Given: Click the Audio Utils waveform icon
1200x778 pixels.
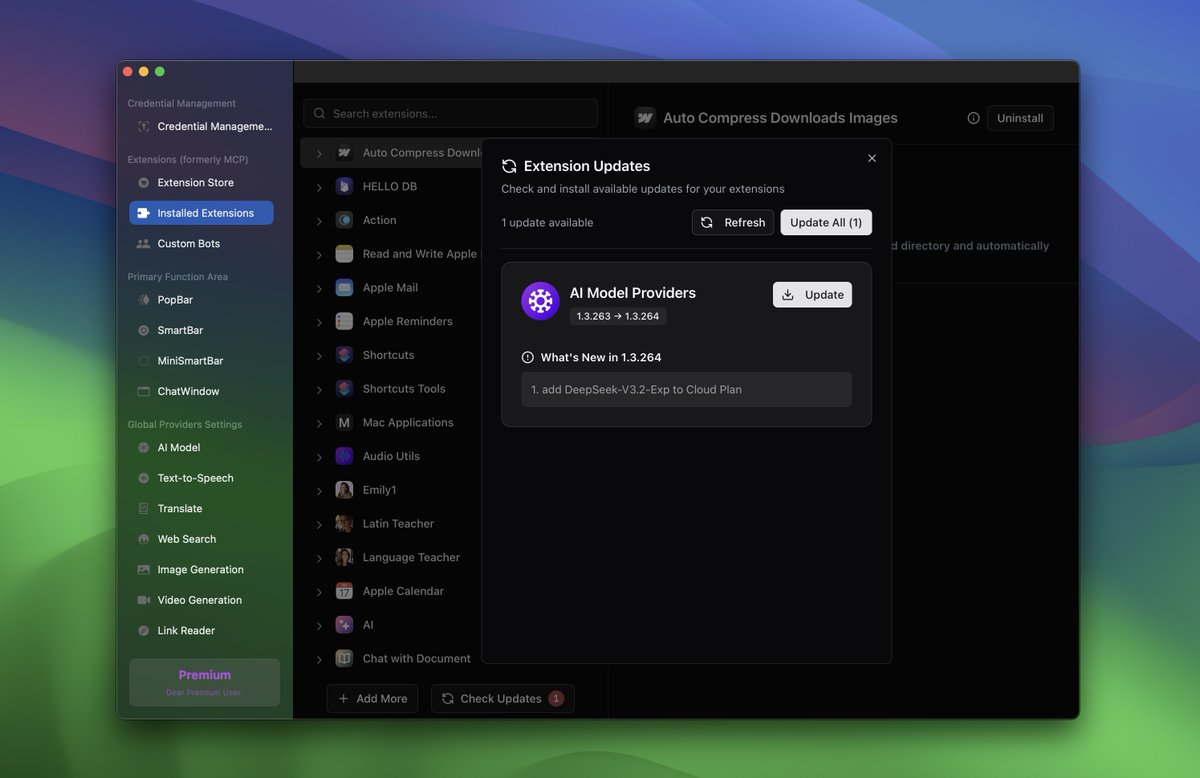Looking at the screenshot, I should [344, 456].
